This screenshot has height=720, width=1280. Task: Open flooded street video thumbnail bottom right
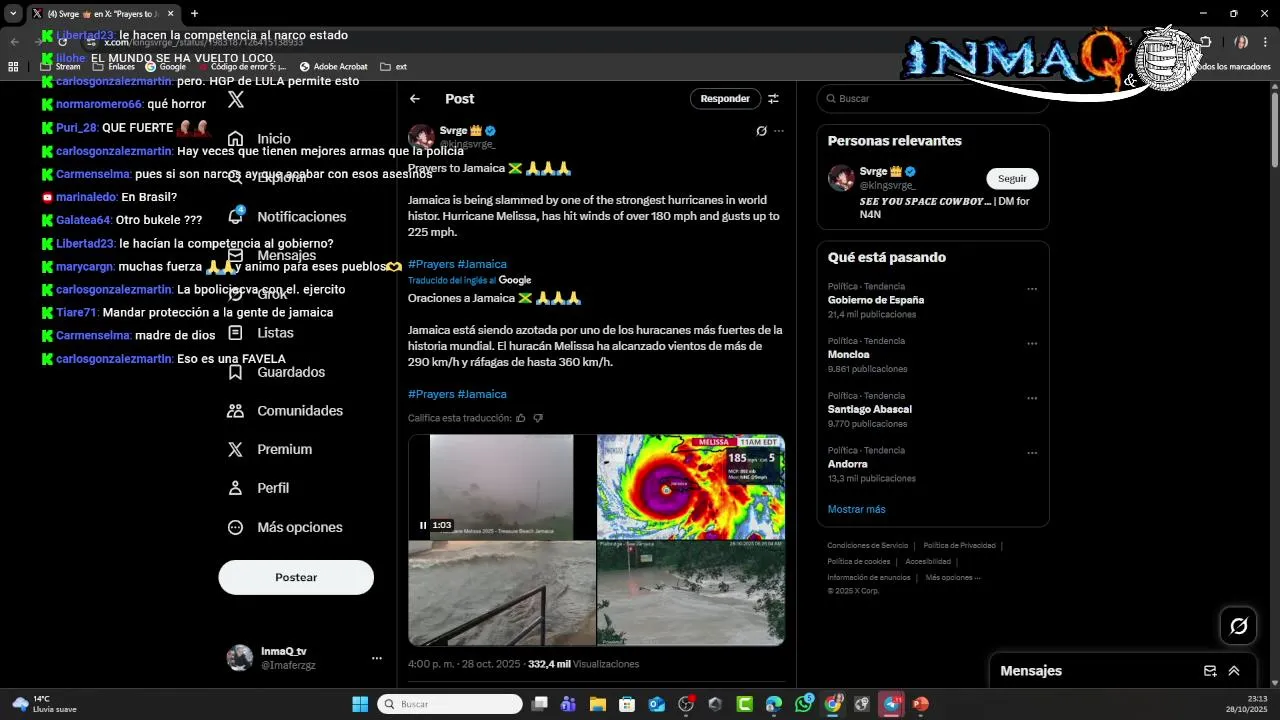(691, 594)
